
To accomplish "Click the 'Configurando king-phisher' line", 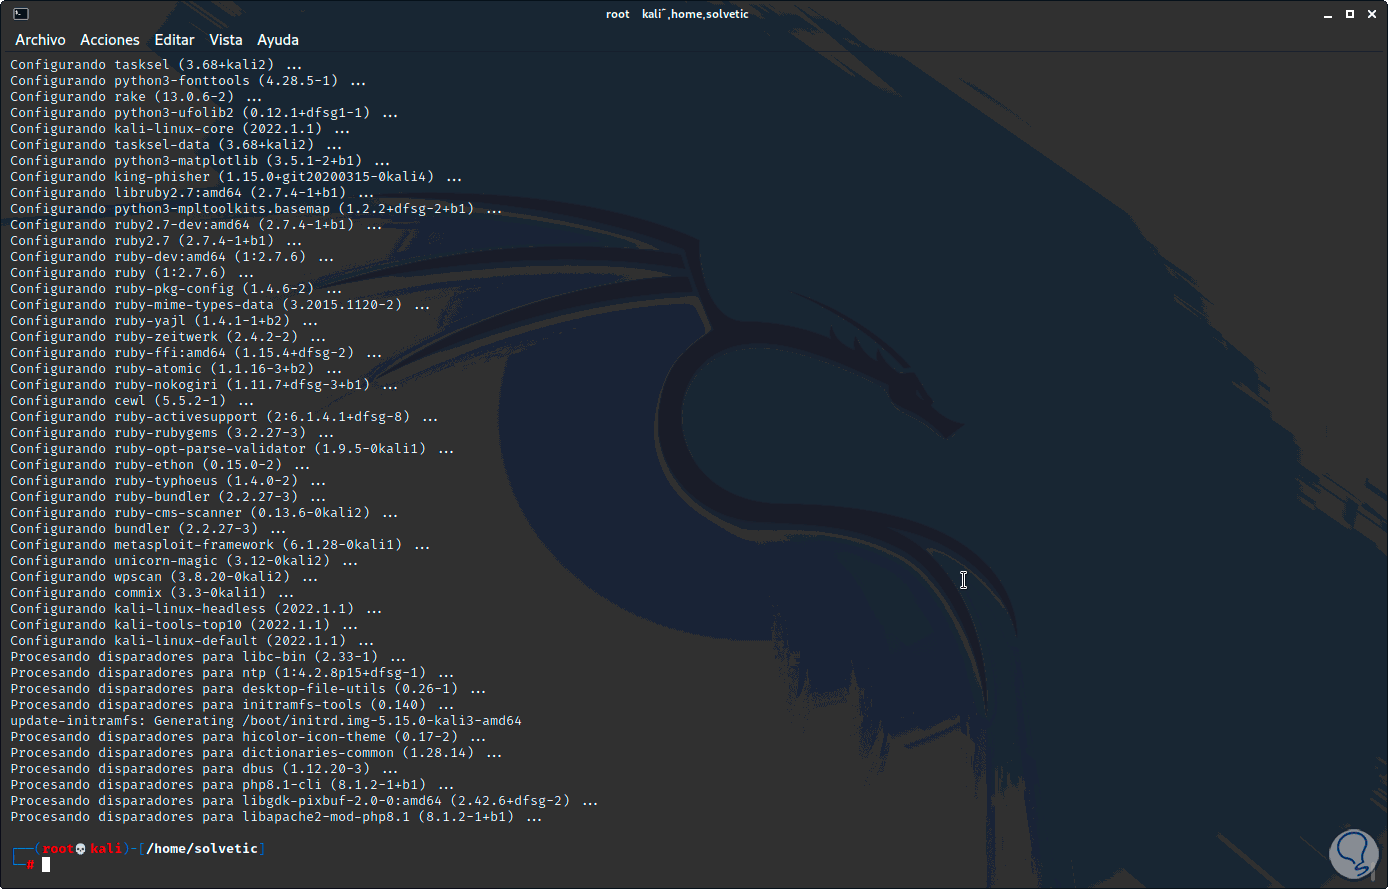I will (x=236, y=177).
